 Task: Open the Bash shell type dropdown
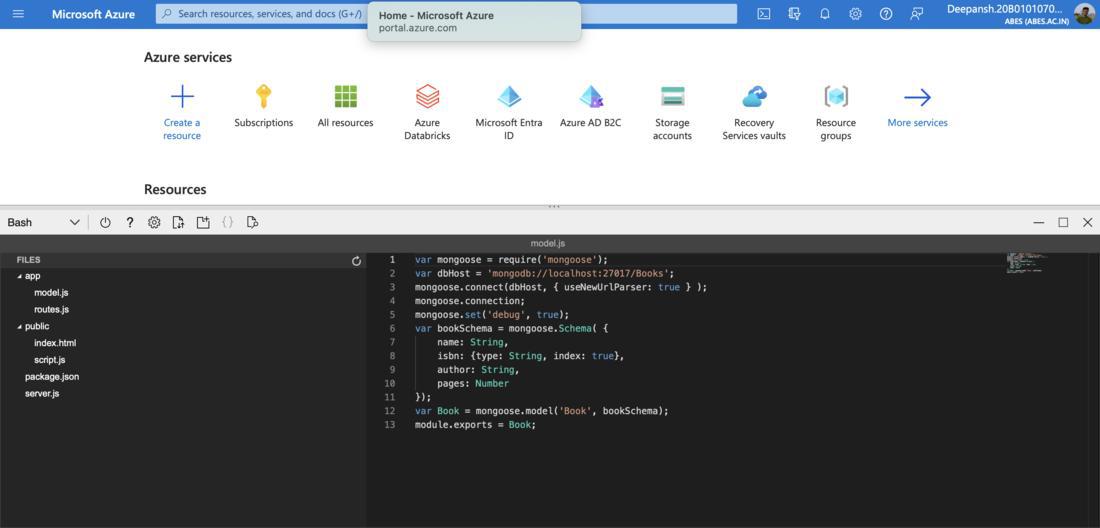pyautogui.click(x=43, y=222)
